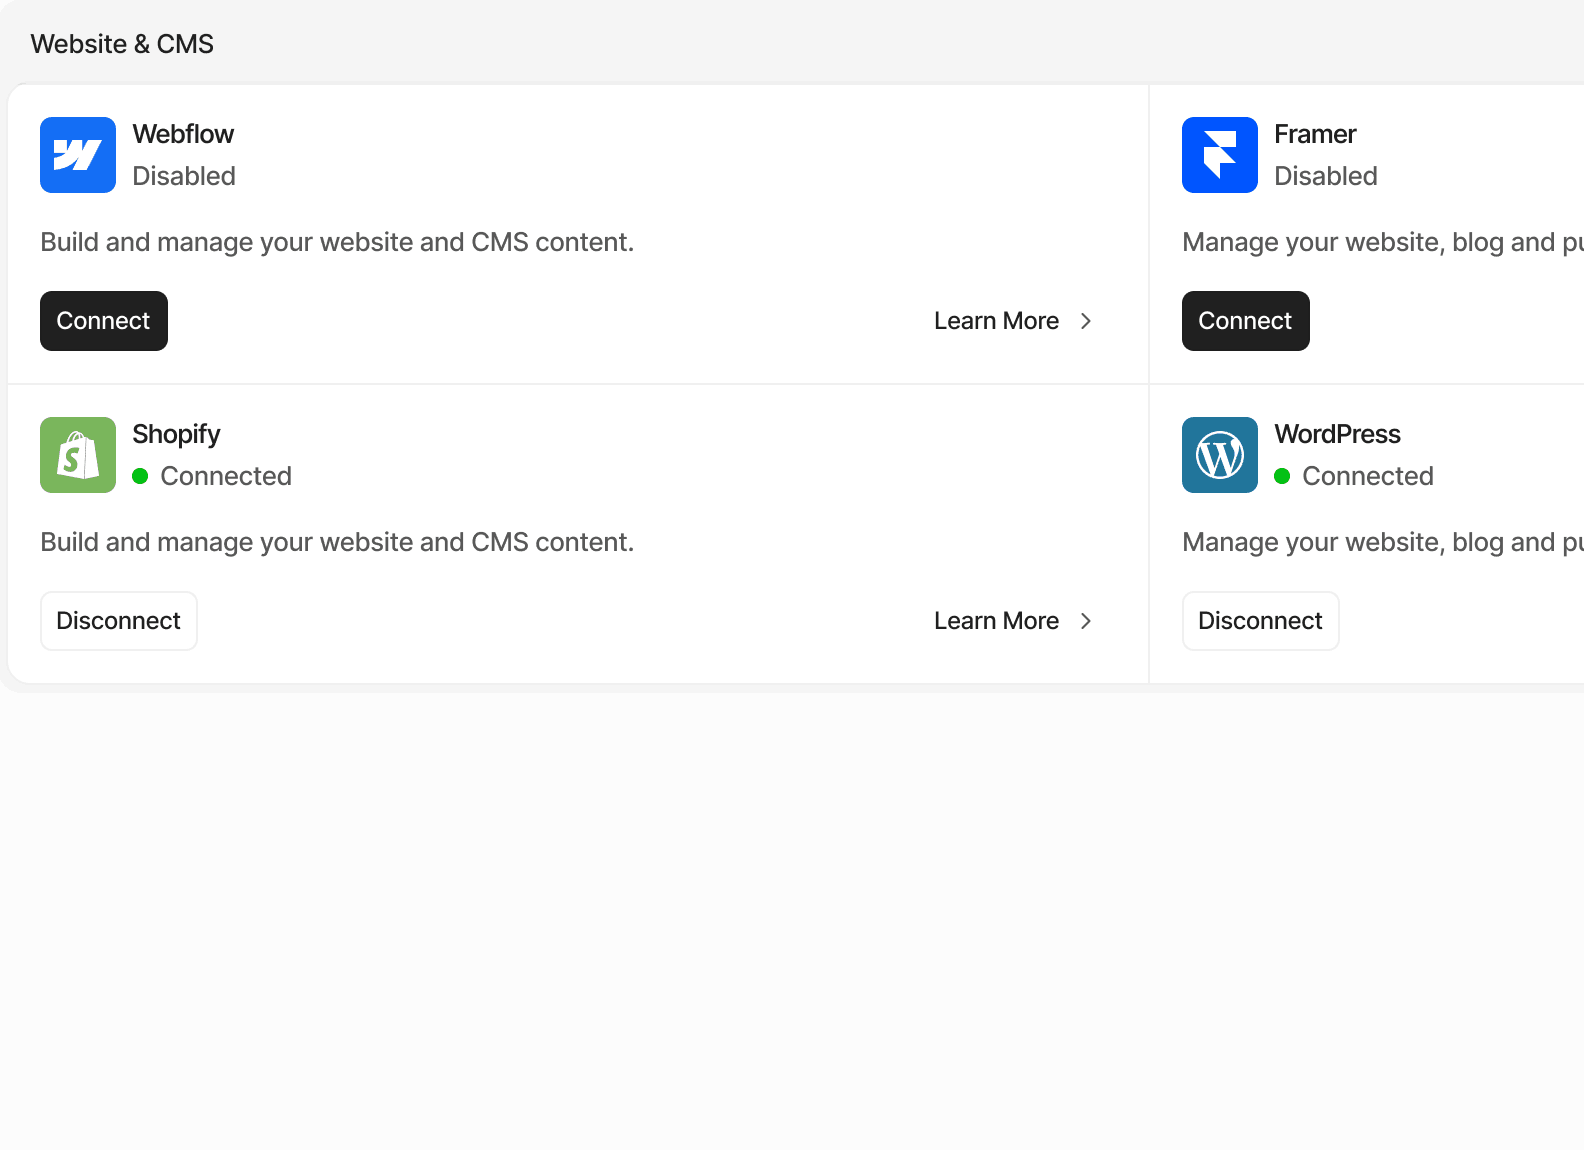Click the WordPress description text

[x=1383, y=542]
